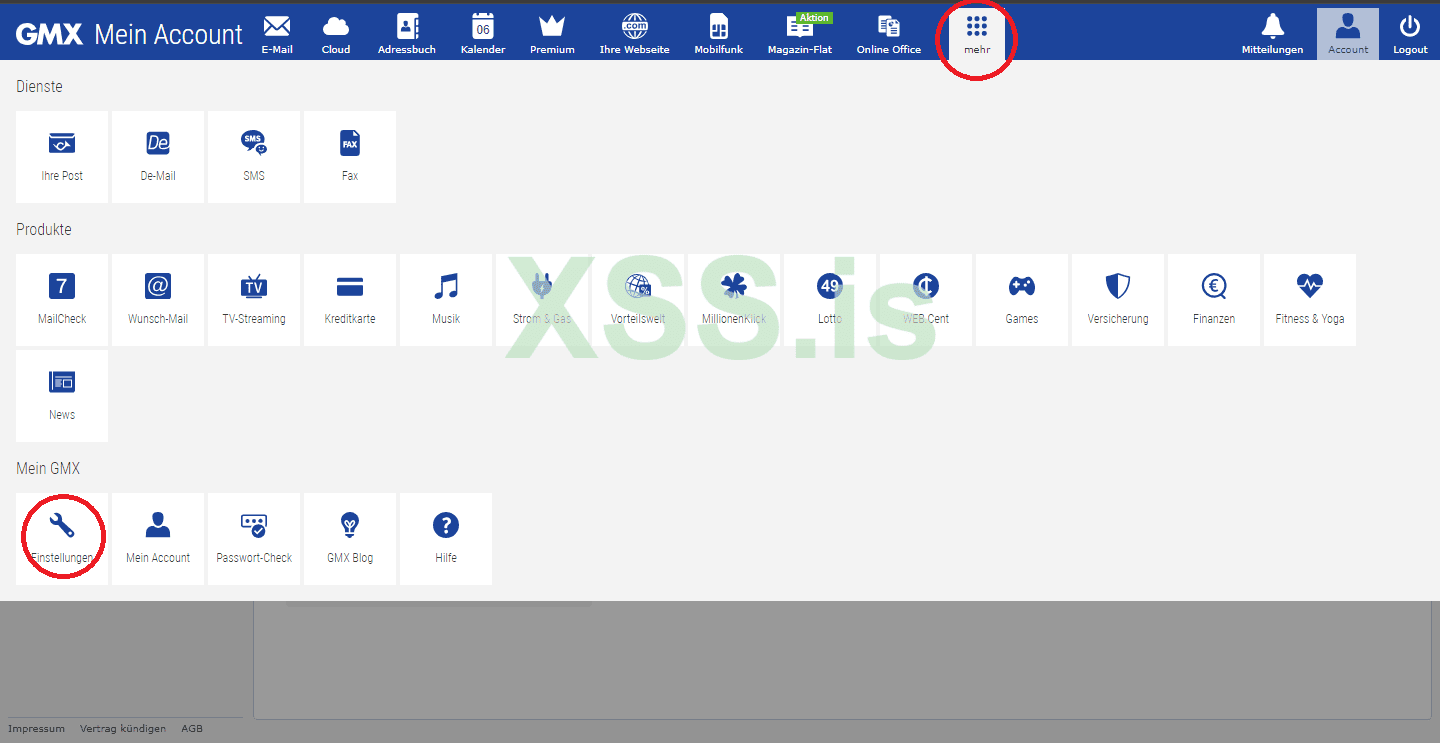Open the Ihre Post tile
Image resolution: width=1440 pixels, height=743 pixels.
(x=62, y=157)
